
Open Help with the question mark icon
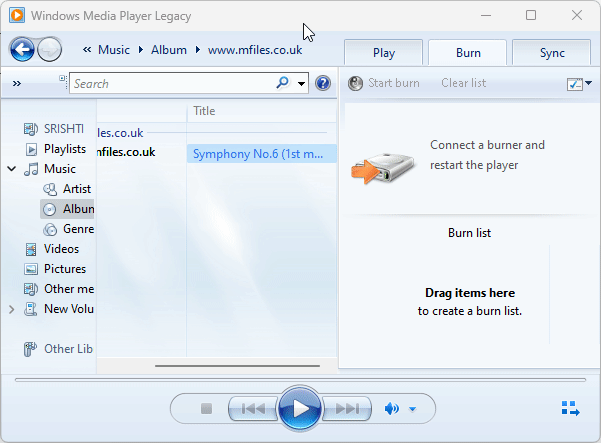click(323, 83)
